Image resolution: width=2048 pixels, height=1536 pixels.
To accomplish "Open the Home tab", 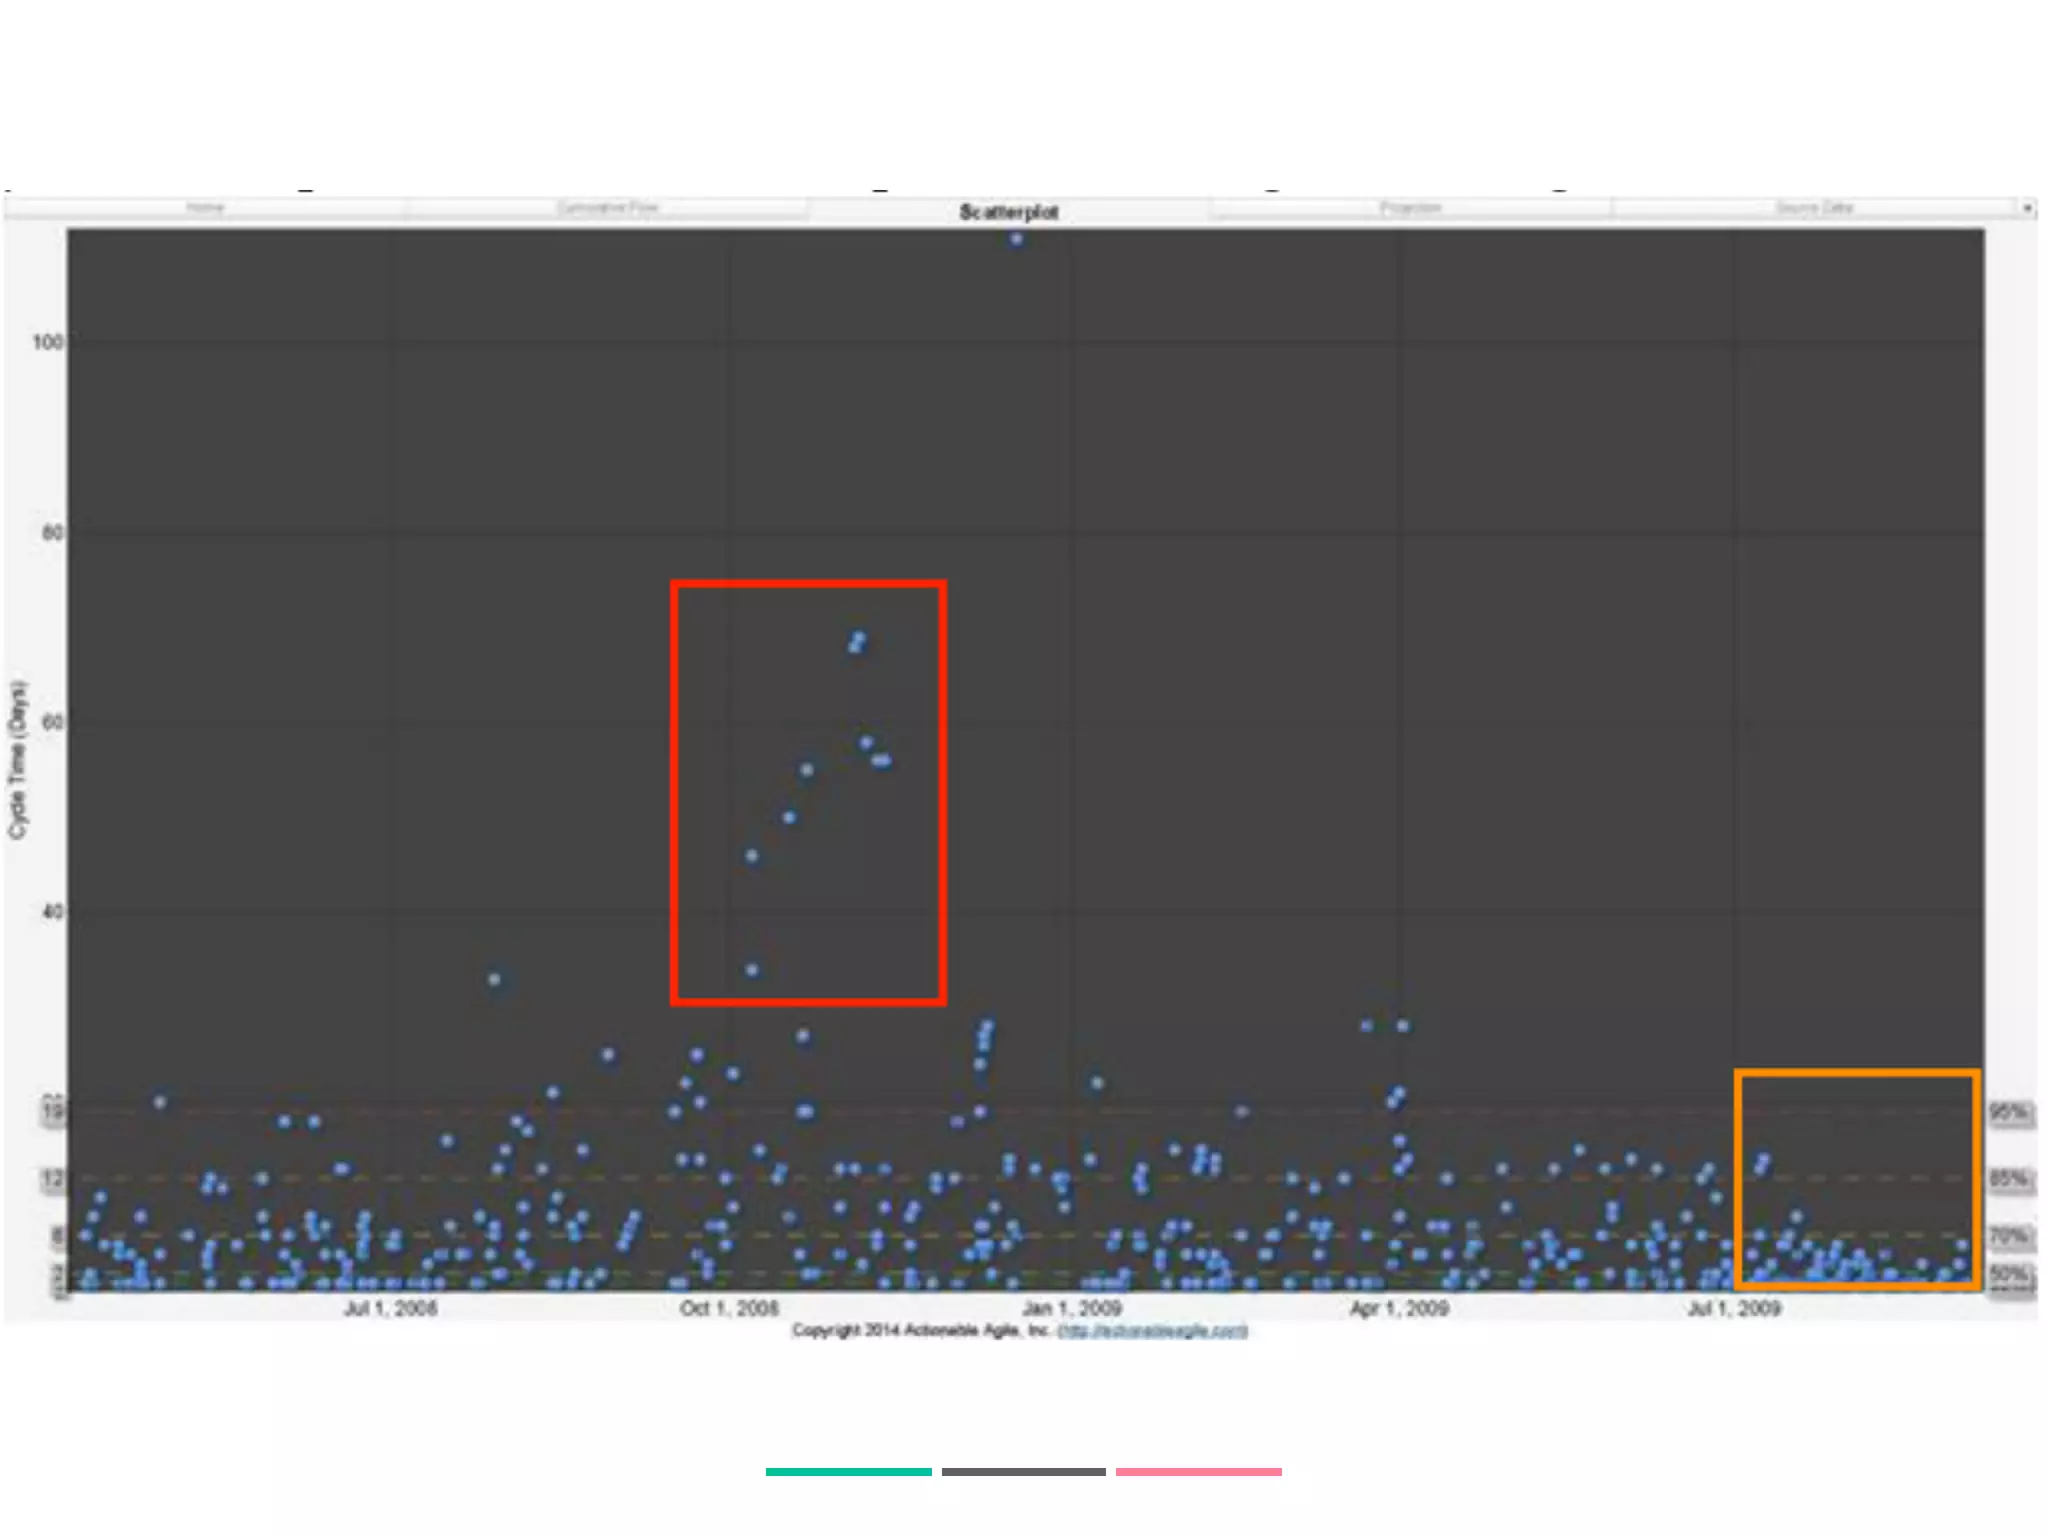I will click(x=205, y=208).
